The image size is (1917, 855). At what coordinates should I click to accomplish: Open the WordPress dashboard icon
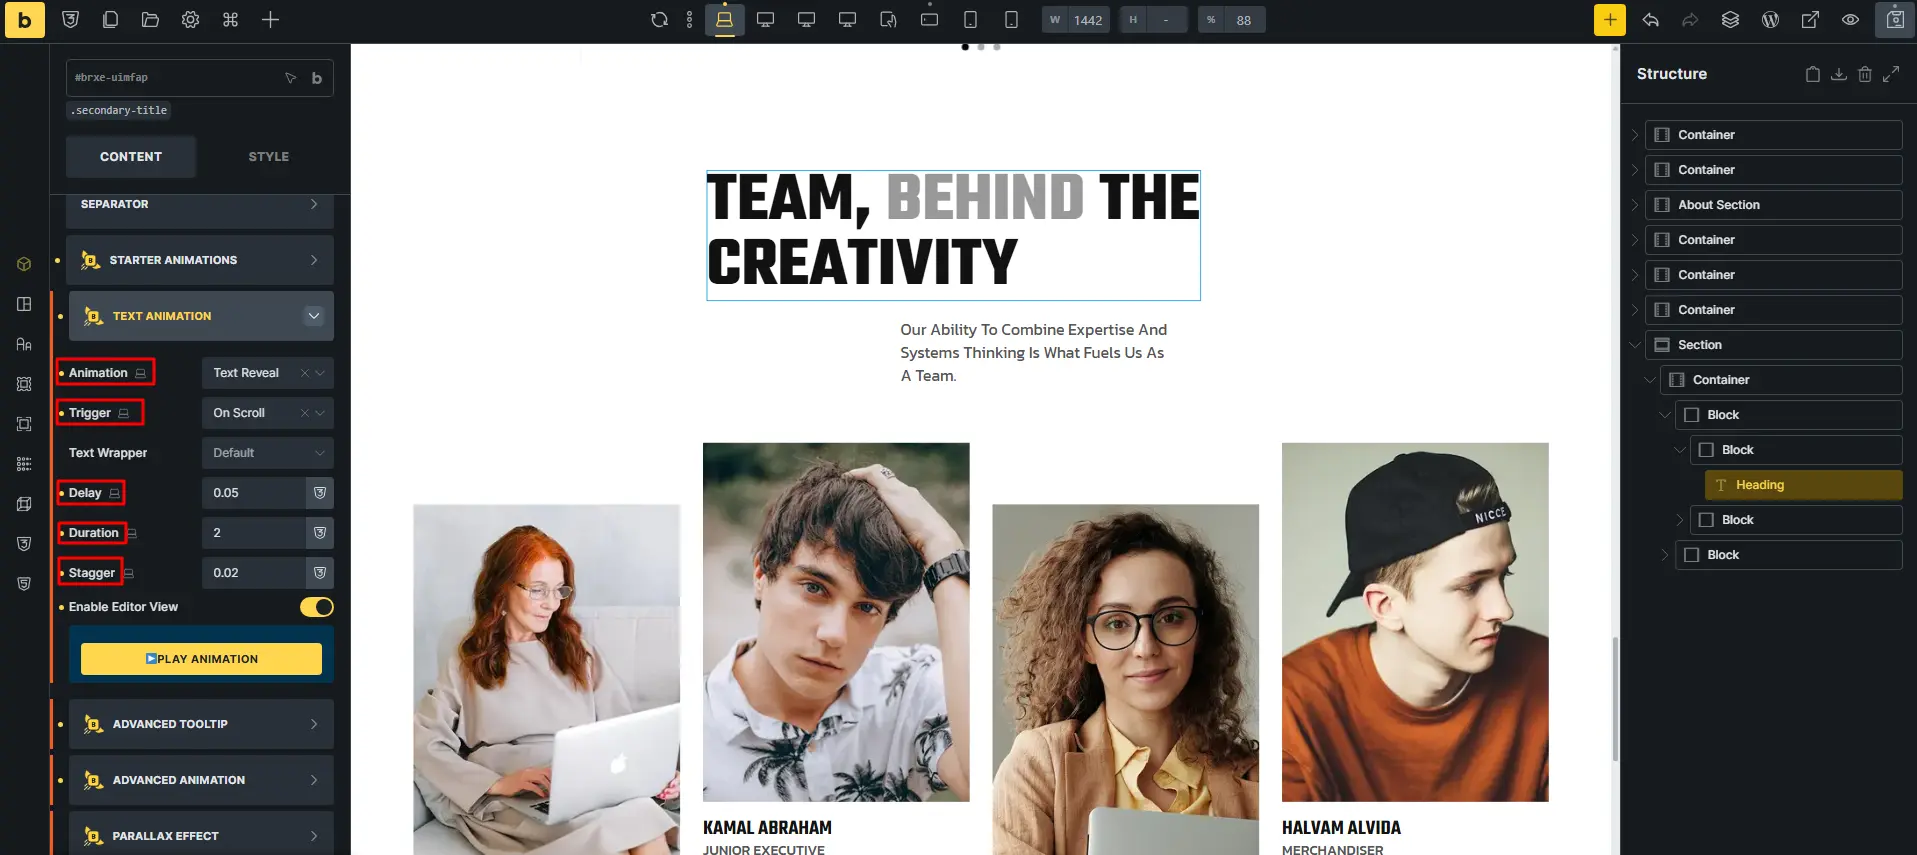[x=1770, y=20]
